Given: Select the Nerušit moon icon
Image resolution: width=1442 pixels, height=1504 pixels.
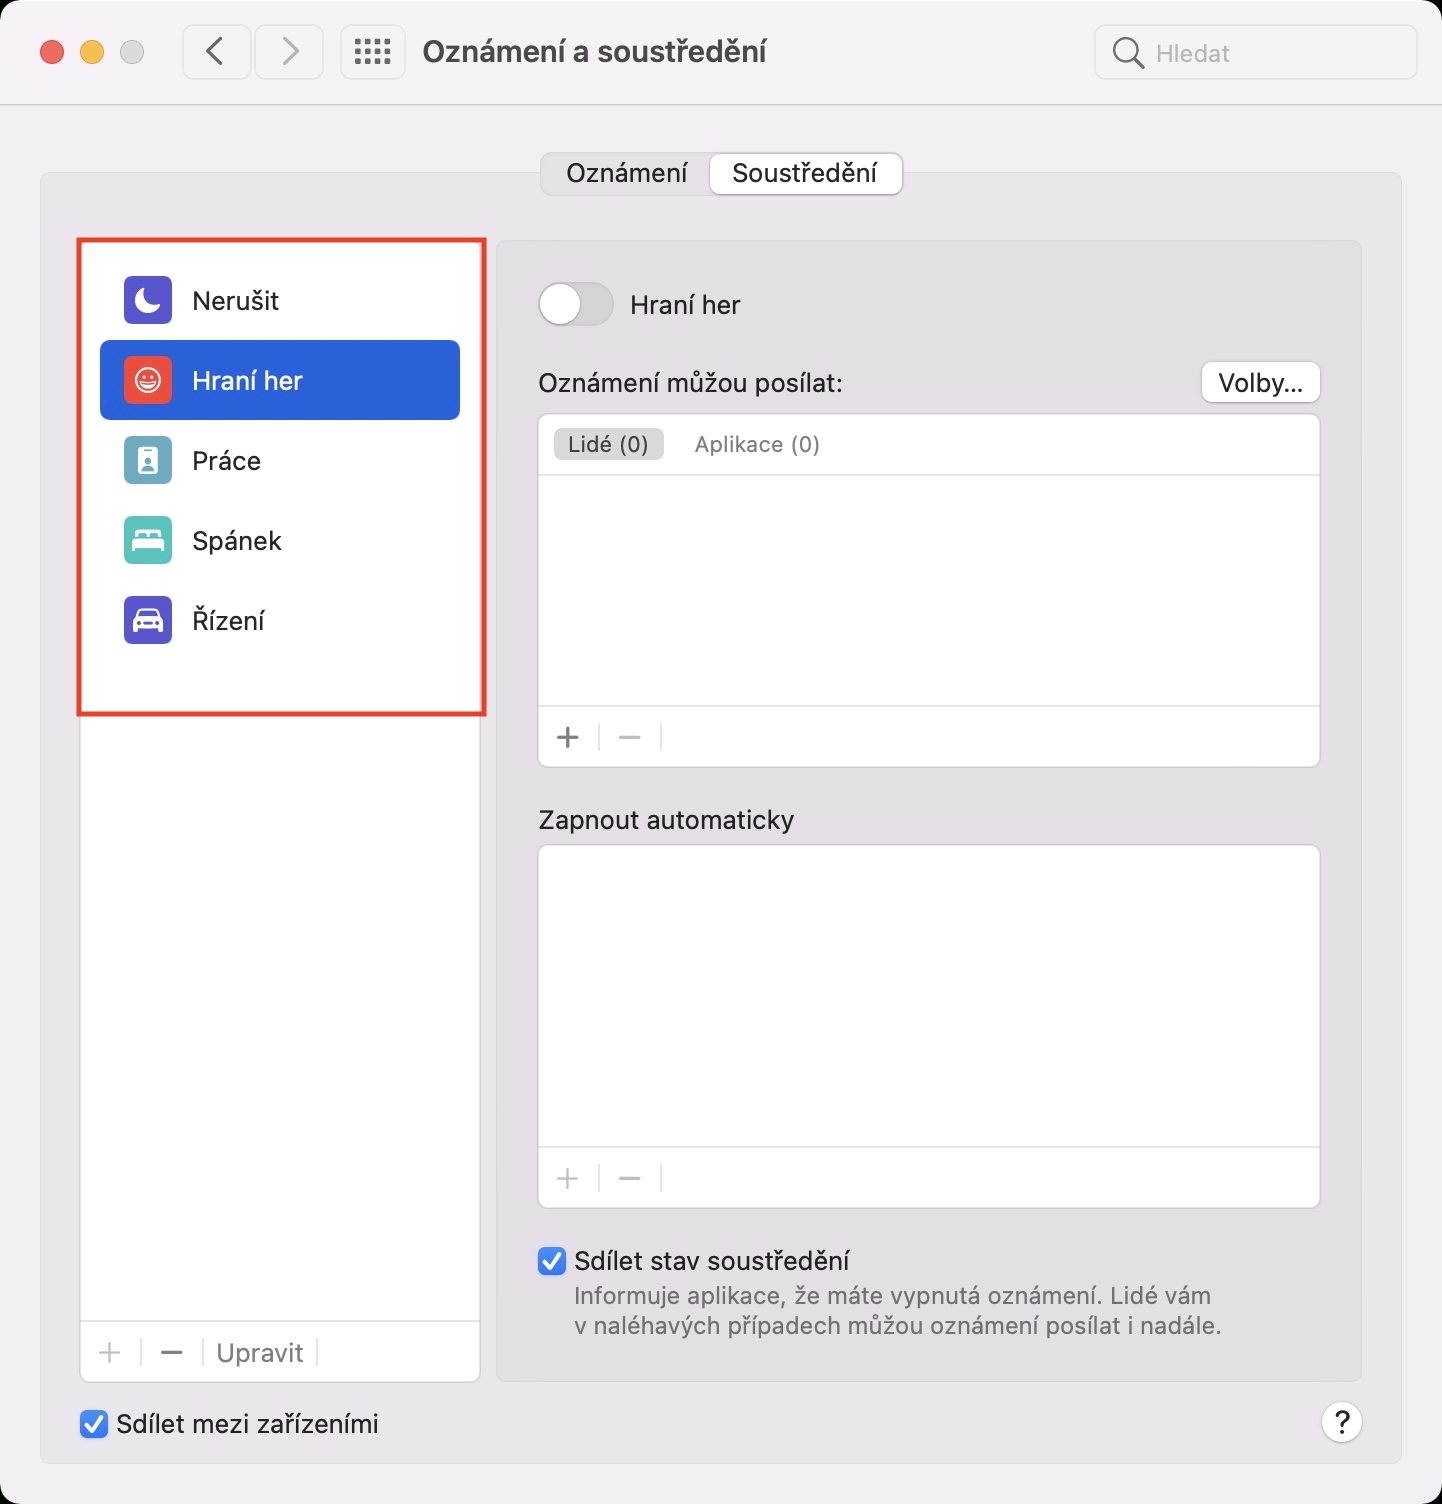Looking at the screenshot, I should [x=148, y=301].
